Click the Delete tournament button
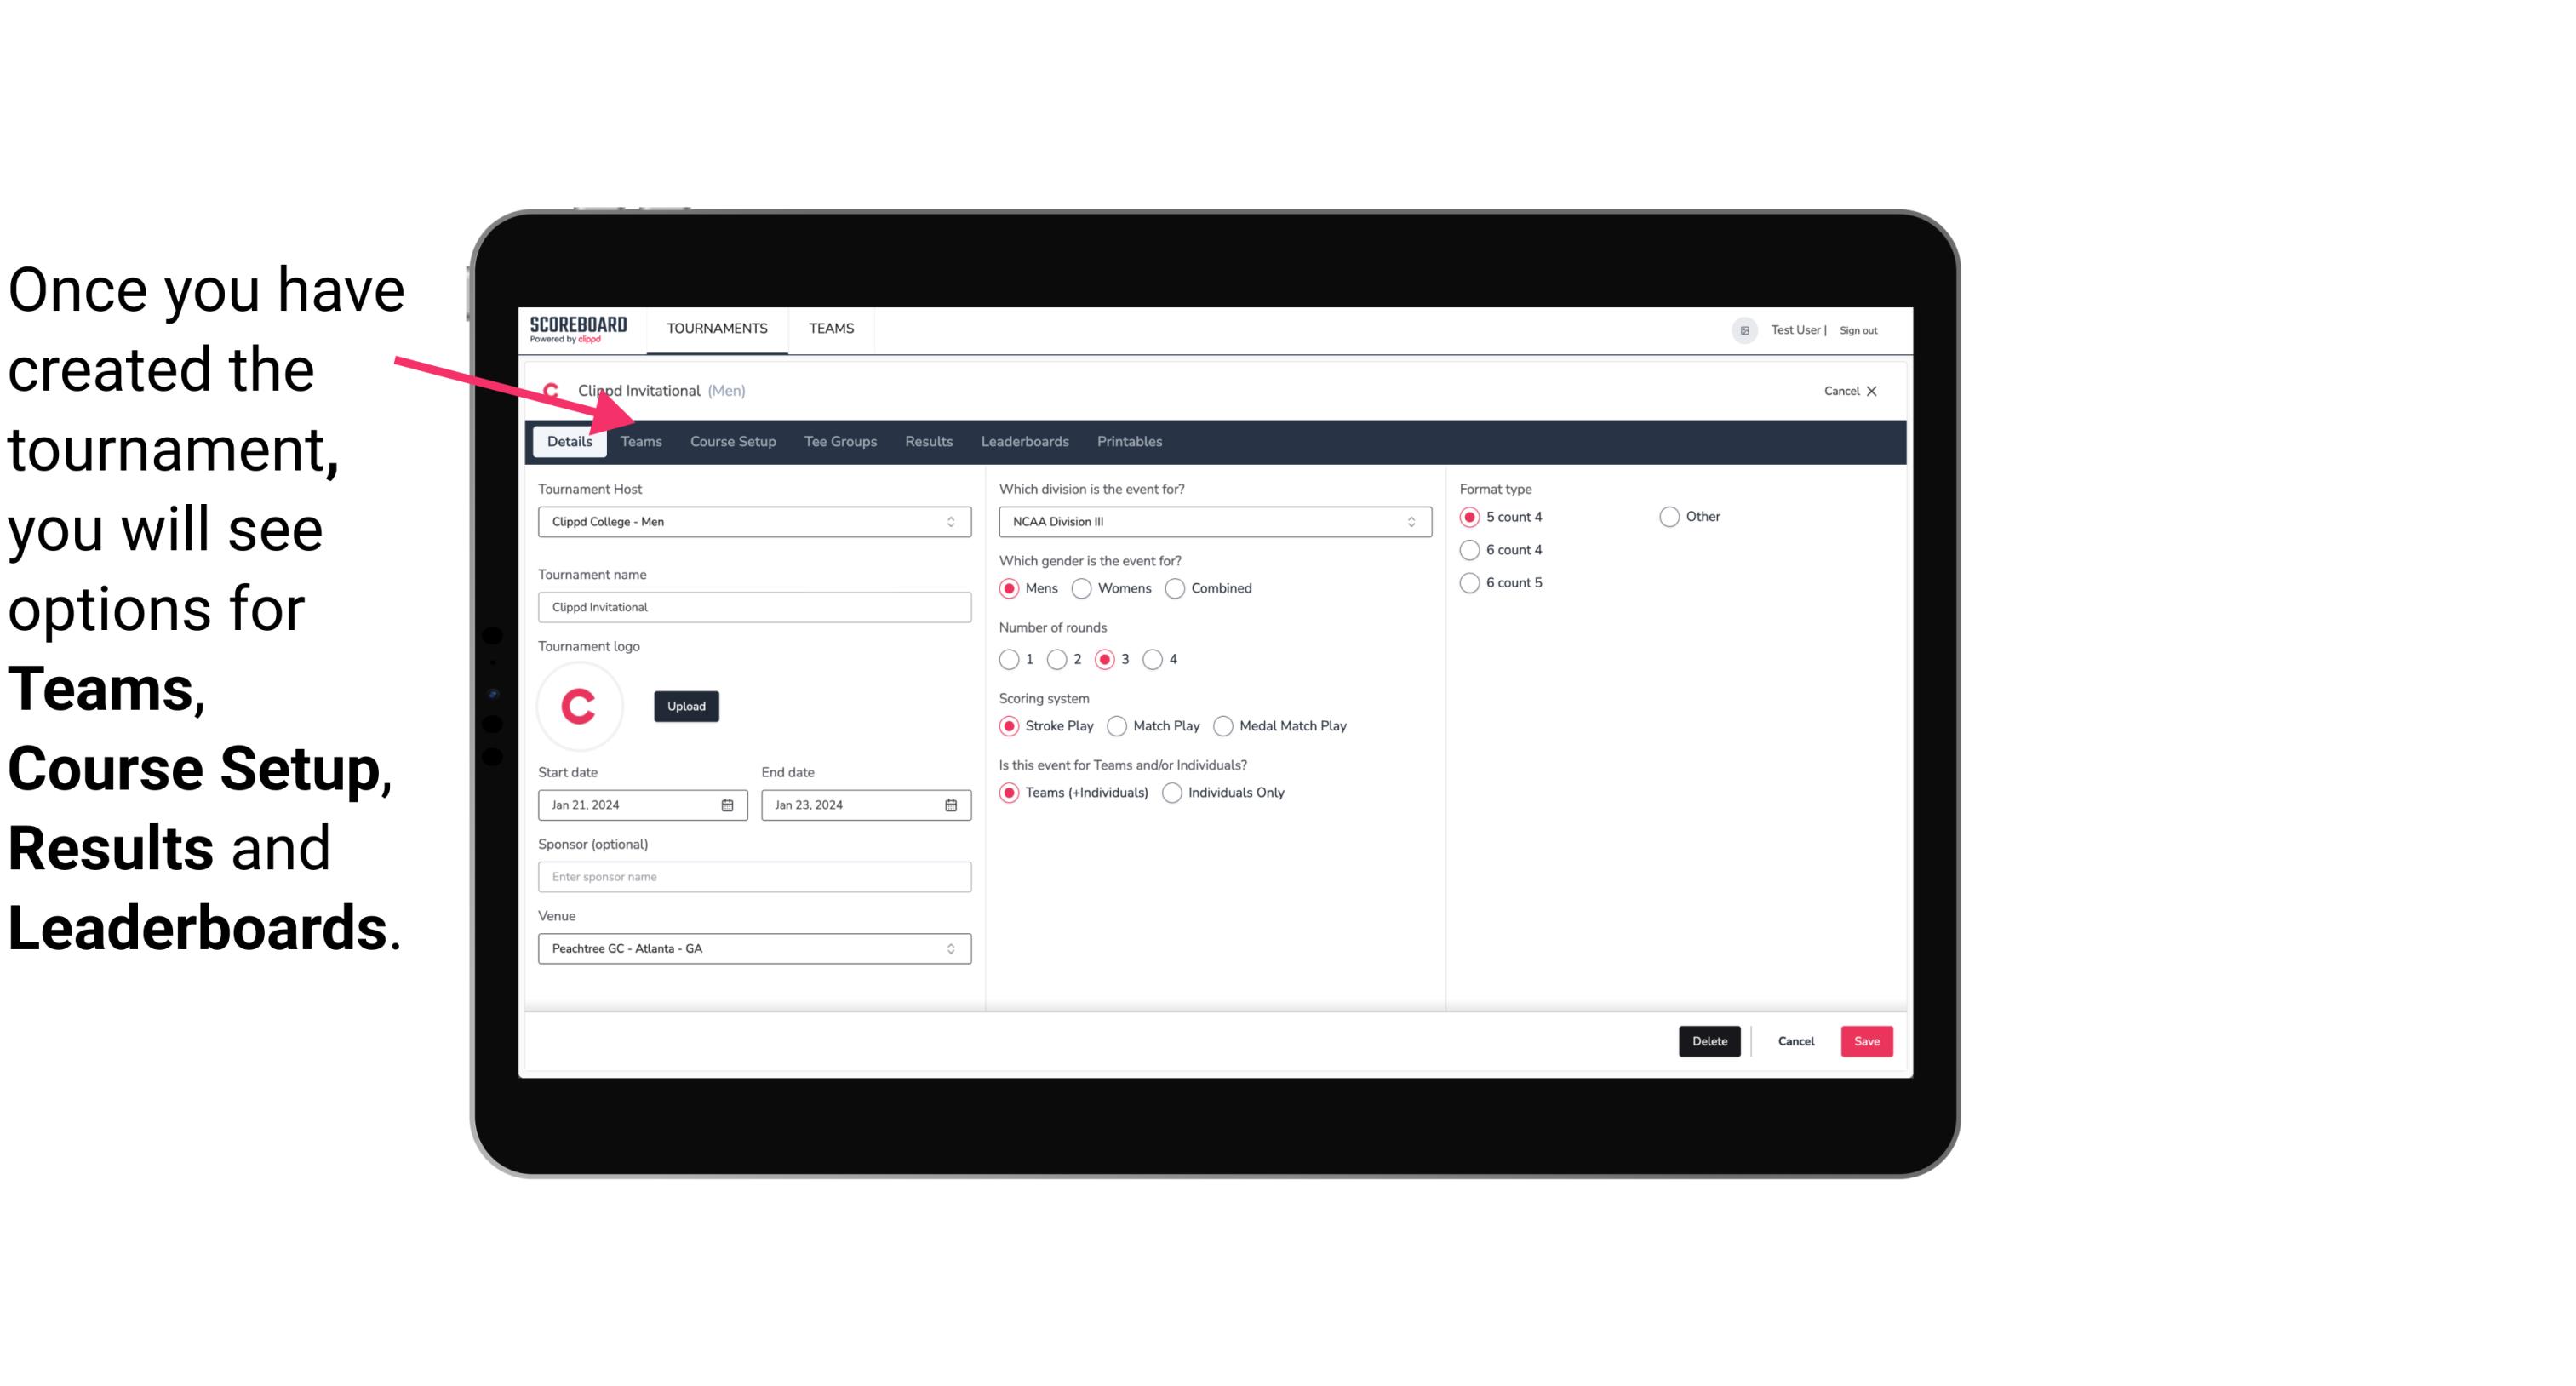 (1708, 1041)
